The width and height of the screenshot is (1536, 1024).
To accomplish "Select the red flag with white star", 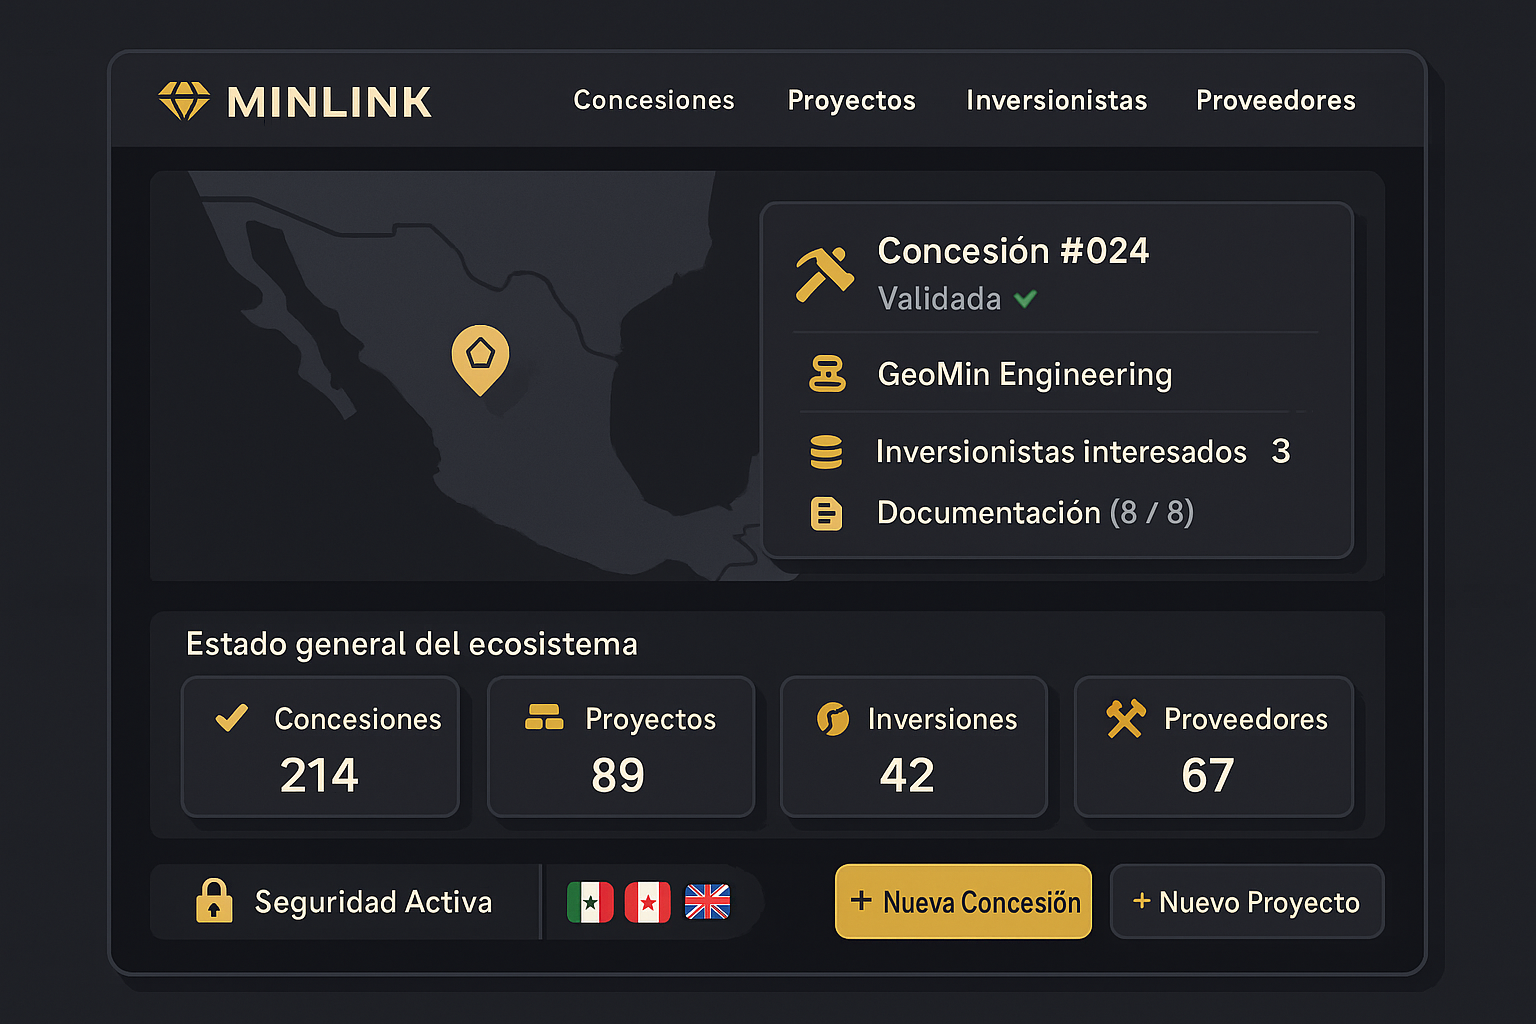I will pos(648,902).
